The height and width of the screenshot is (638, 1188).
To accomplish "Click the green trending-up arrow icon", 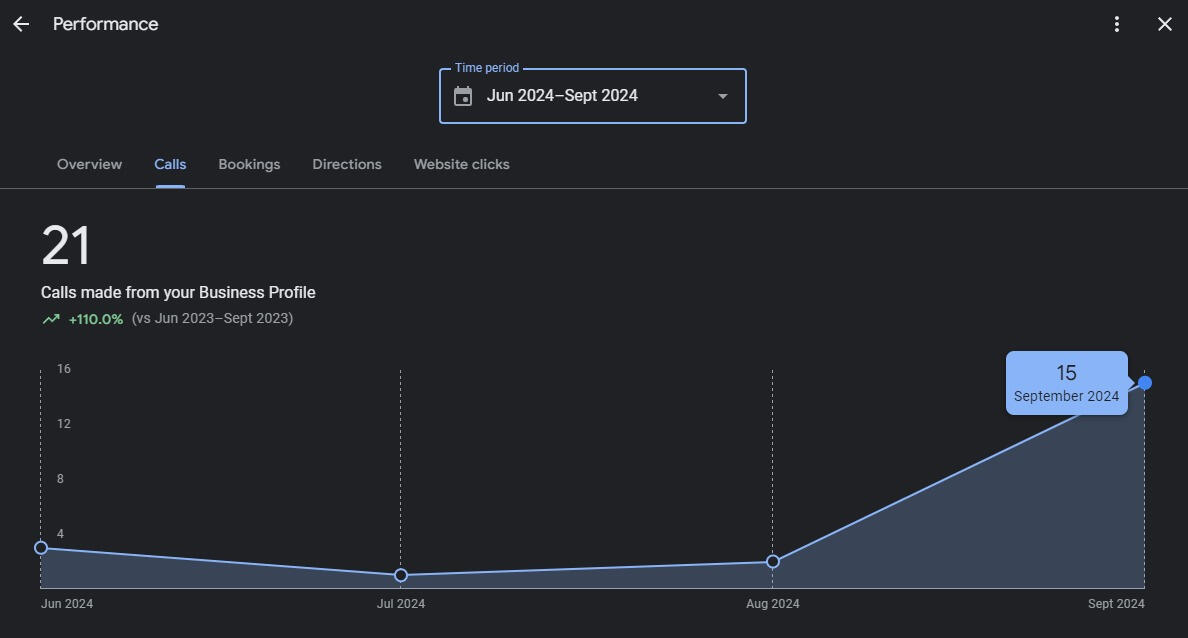I will click(x=51, y=319).
